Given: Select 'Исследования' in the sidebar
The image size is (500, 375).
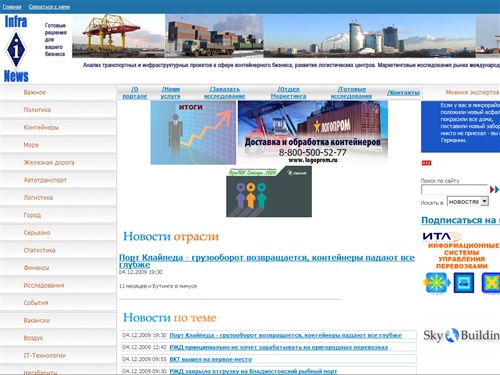Looking at the screenshot, I should coord(58,285).
